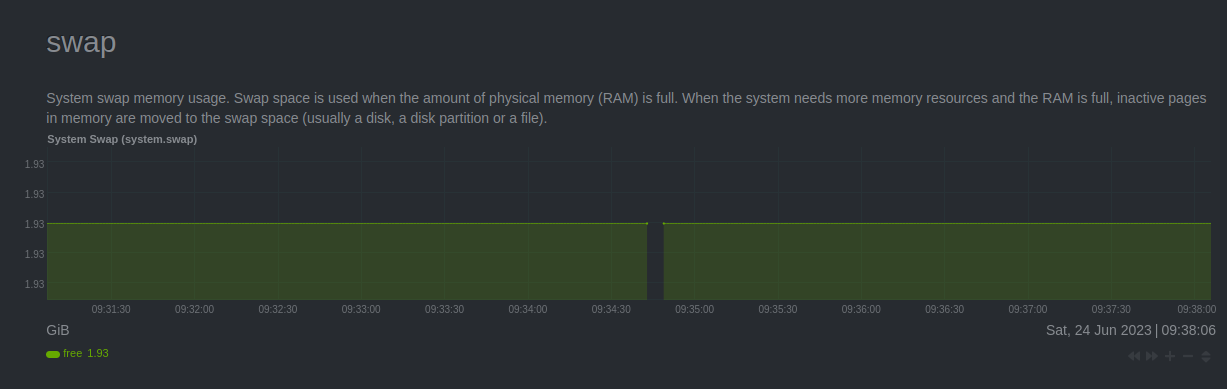This screenshot has width=1227, height=389.
Task: Select System Swap (system.swap) chart title
Action: point(122,139)
